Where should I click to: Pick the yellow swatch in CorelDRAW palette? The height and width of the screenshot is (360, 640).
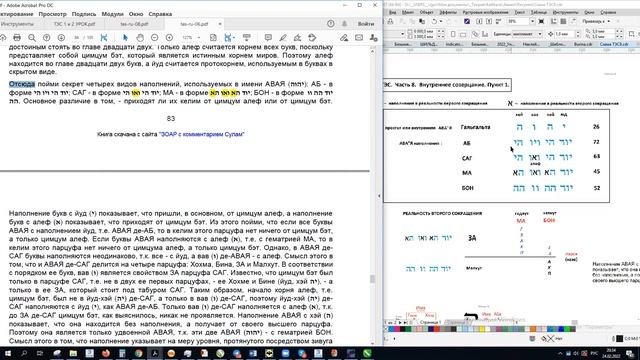coord(482,329)
